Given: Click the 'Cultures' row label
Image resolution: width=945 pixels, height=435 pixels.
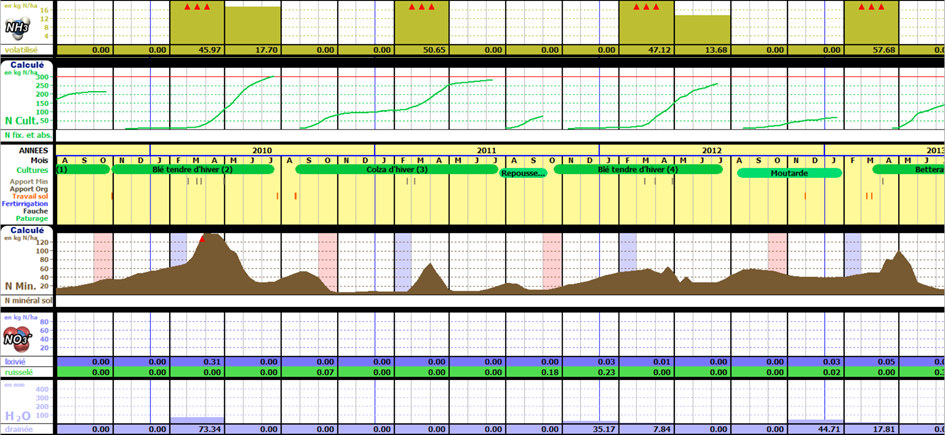Looking at the screenshot, I should pyautogui.click(x=33, y=171).
